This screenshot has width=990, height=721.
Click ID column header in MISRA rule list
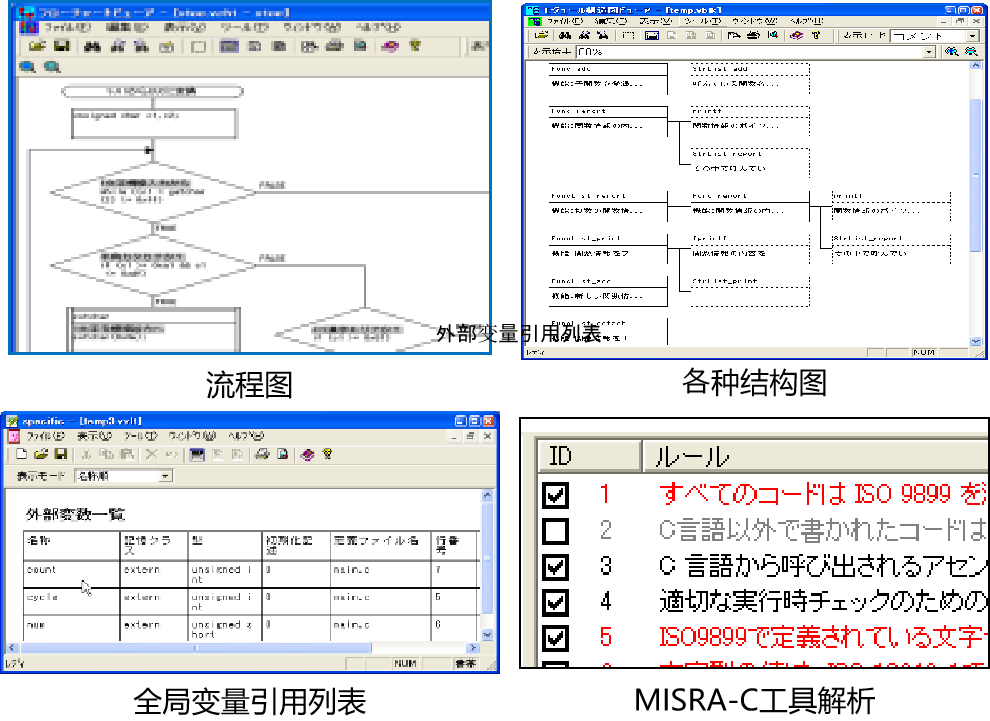click(590, 456)
